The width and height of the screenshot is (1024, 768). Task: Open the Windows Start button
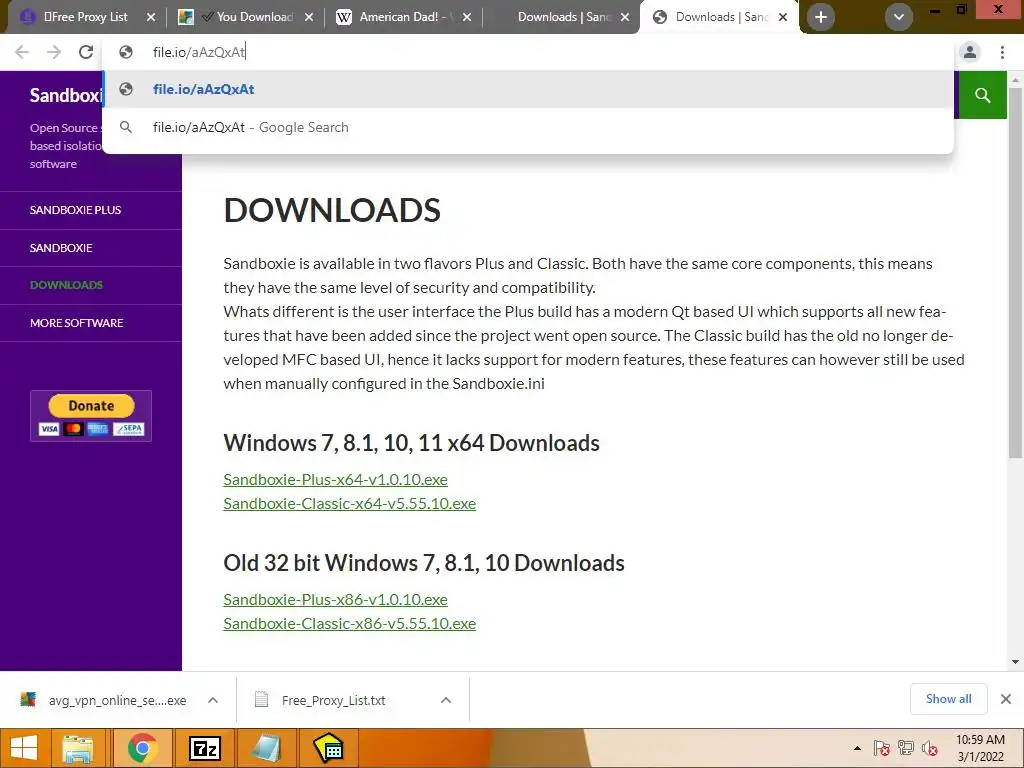tap(24, 748)
